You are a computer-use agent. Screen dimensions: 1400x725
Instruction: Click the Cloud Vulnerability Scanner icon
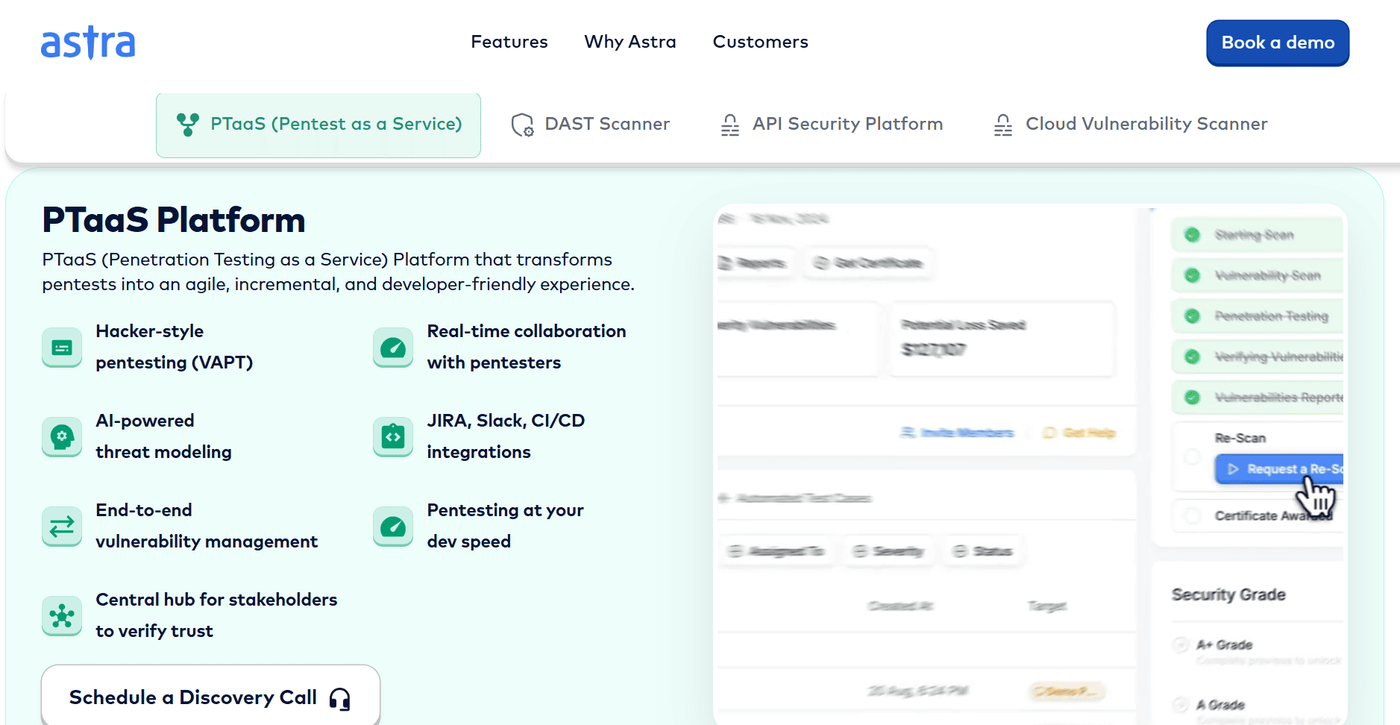tap(1003, 125)
